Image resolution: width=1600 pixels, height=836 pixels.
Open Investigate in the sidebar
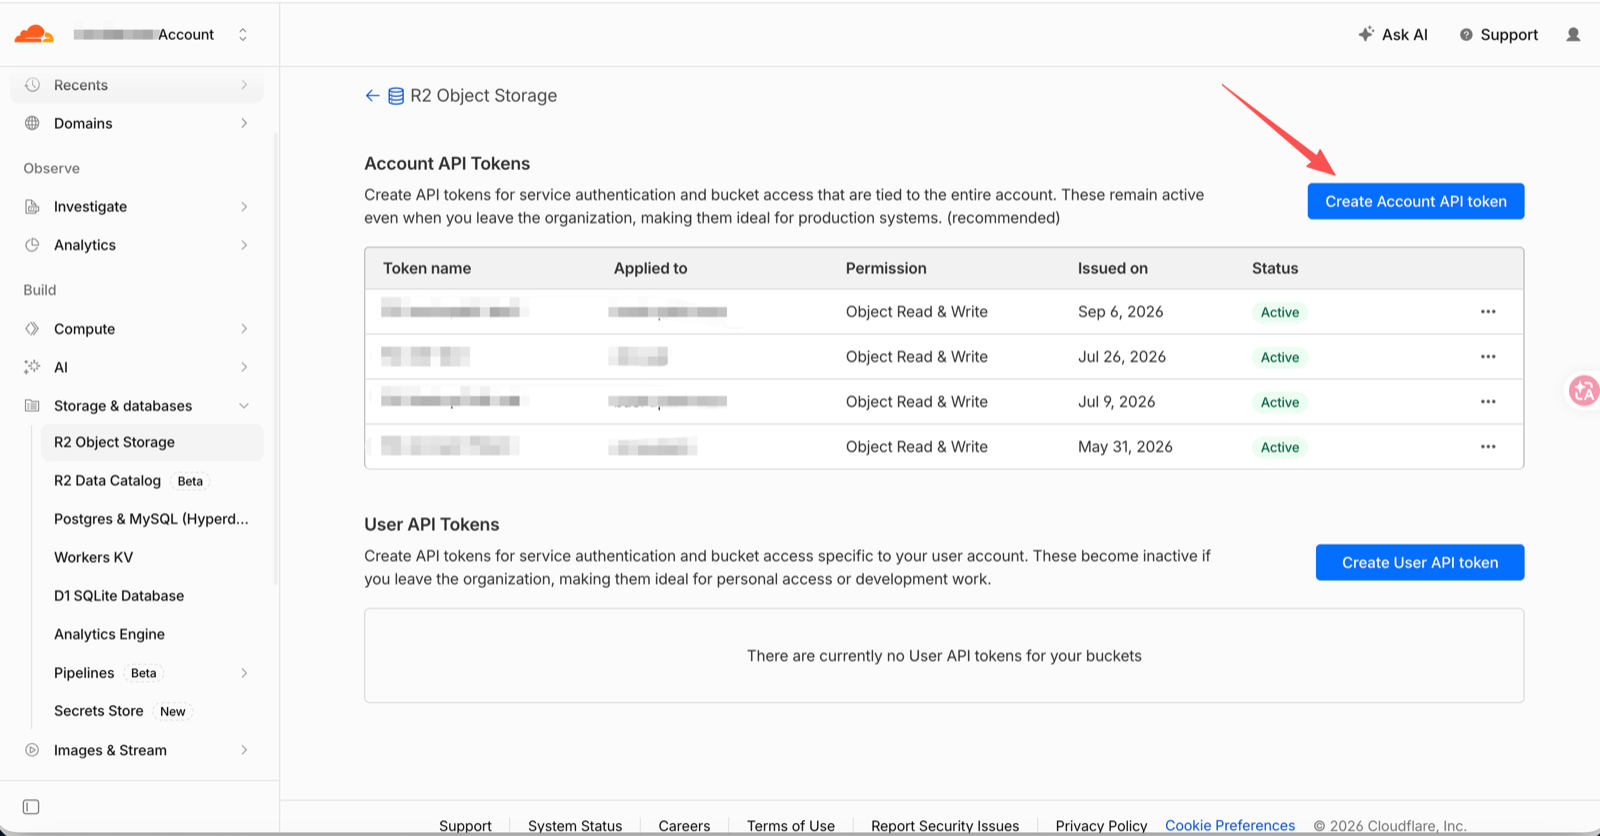point(137,206)
